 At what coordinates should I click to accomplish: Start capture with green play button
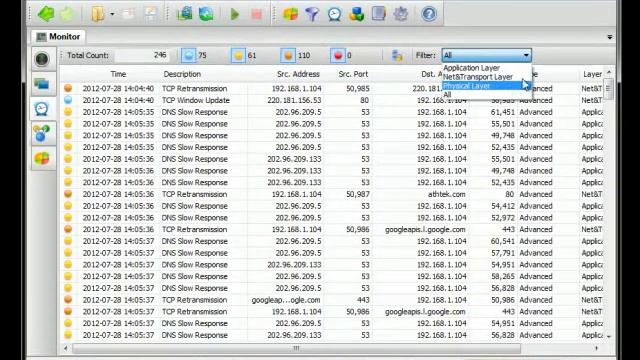tap(235, 14)
